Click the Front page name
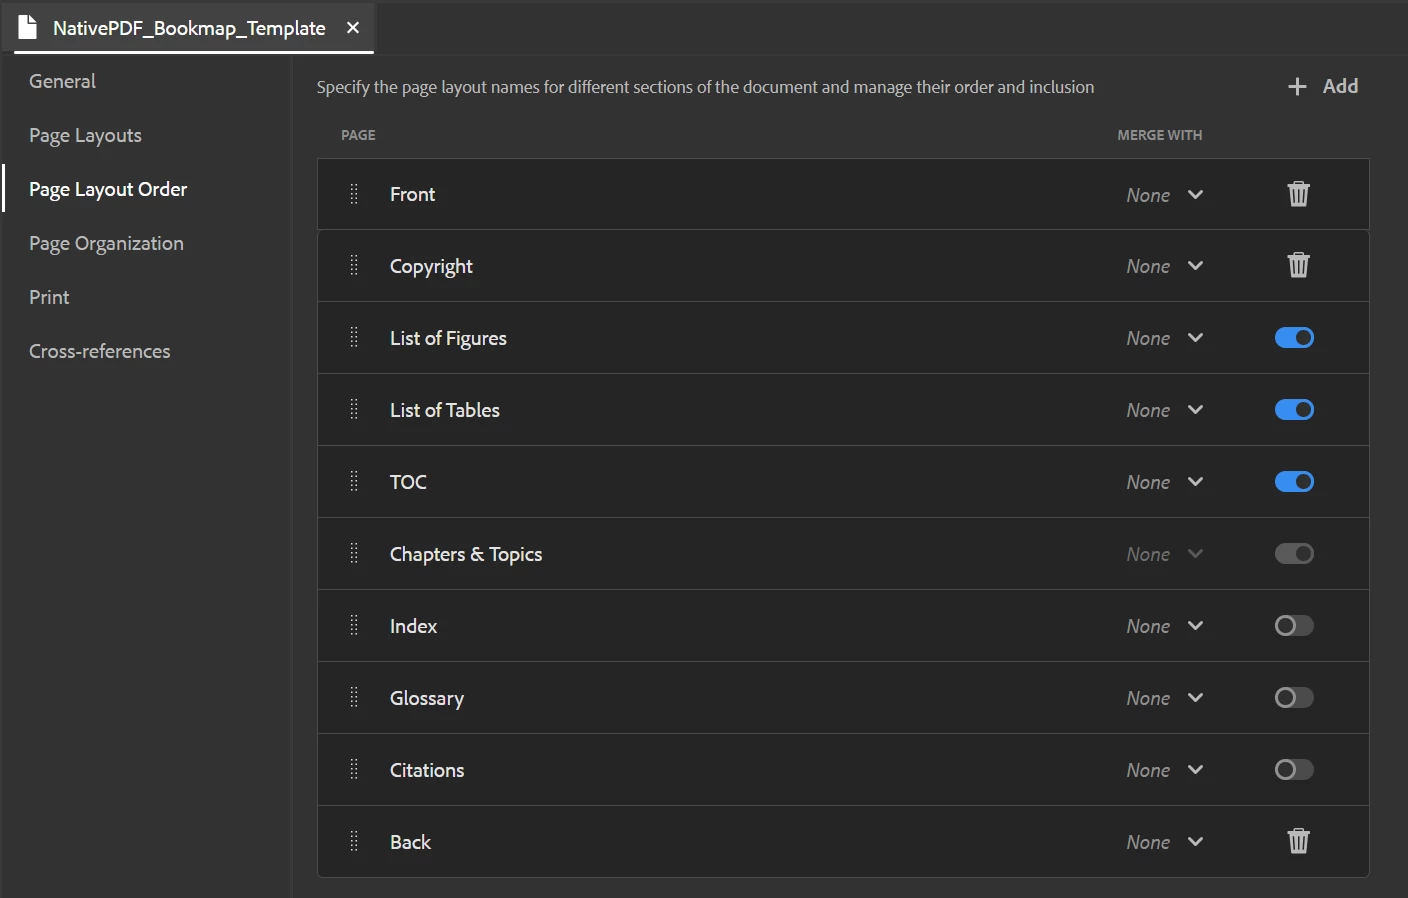Image resolution: width=1408 pixels, height=898 pixels. [x=412, y=194]
